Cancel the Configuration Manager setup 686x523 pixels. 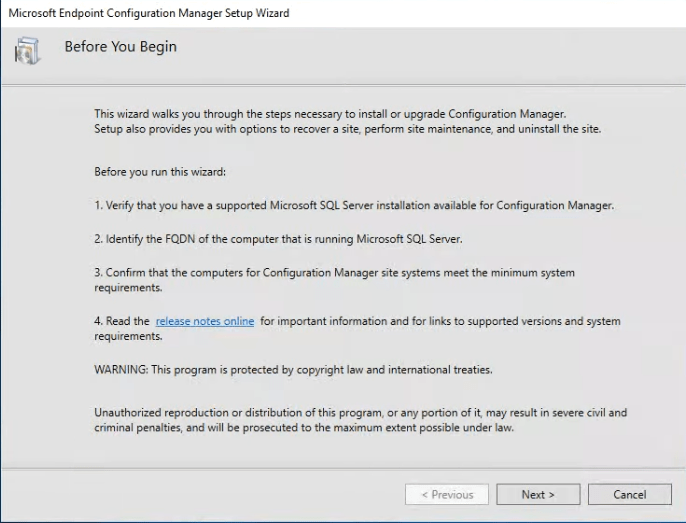(629, 494)
